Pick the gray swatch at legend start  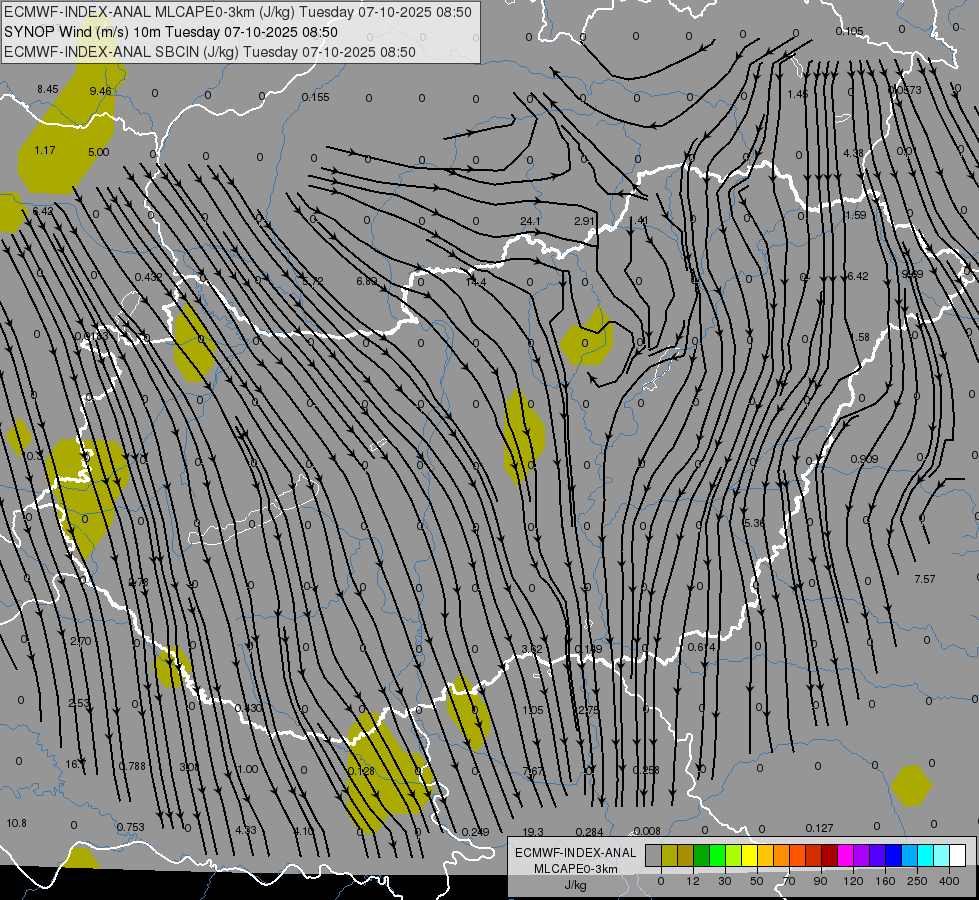point(654,855)
